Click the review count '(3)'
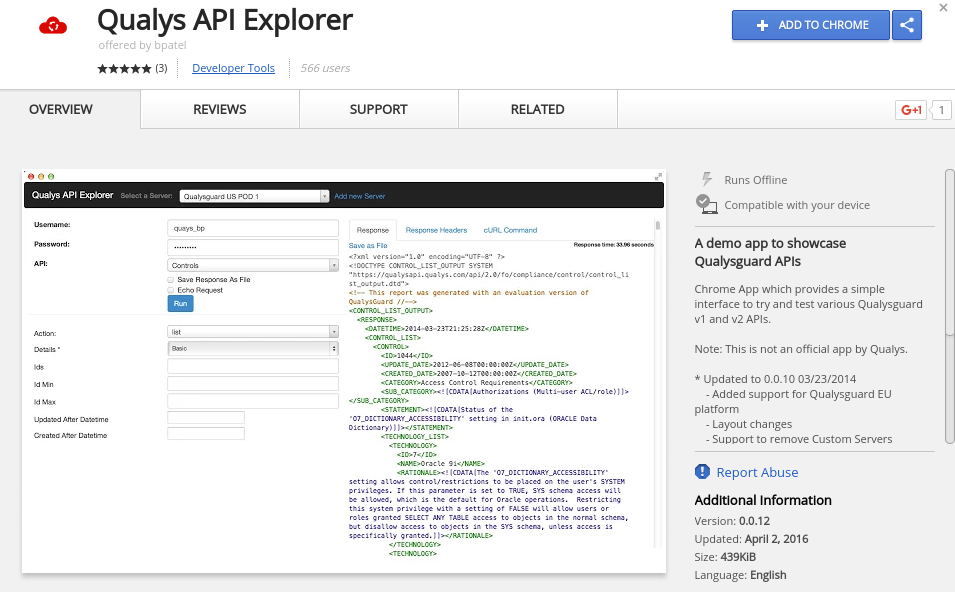The width and height of the screenshot is (955, 592). tap(161, 68)
